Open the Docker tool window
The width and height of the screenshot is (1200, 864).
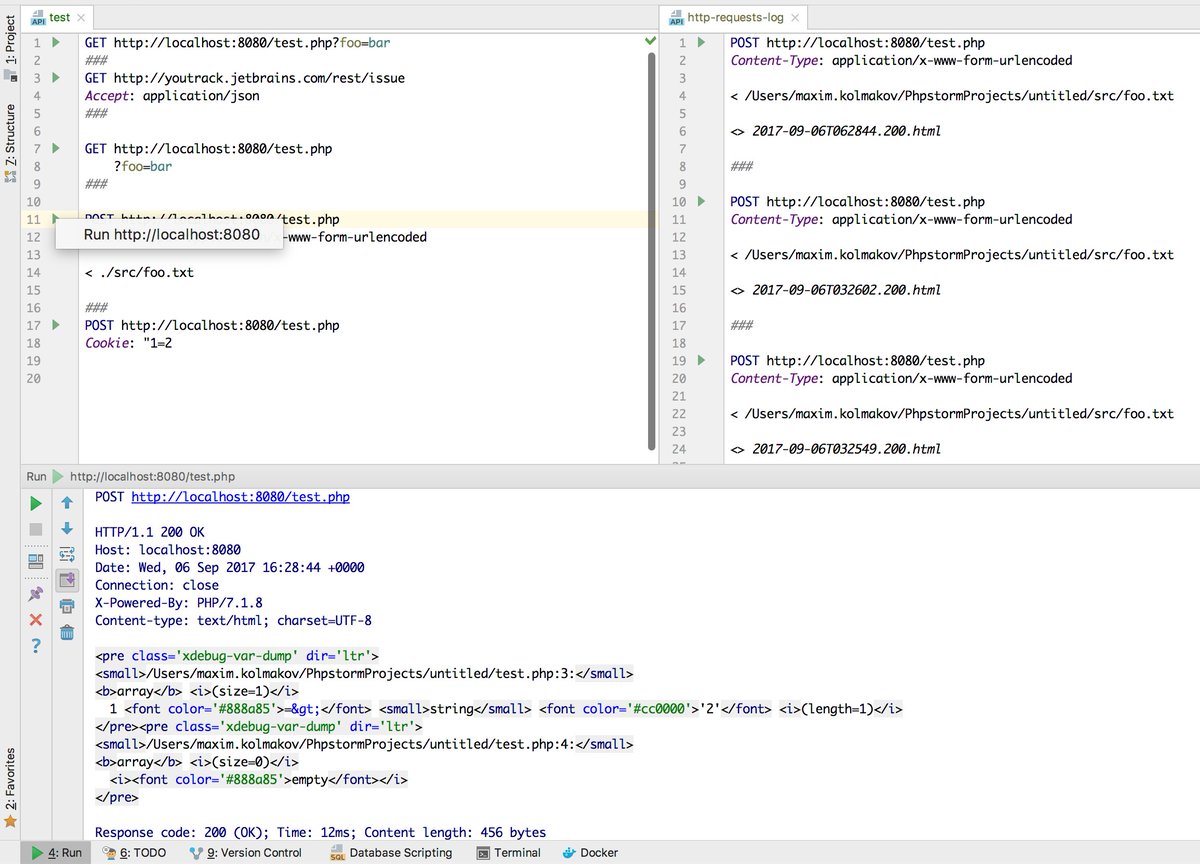[x=590, y=853]
